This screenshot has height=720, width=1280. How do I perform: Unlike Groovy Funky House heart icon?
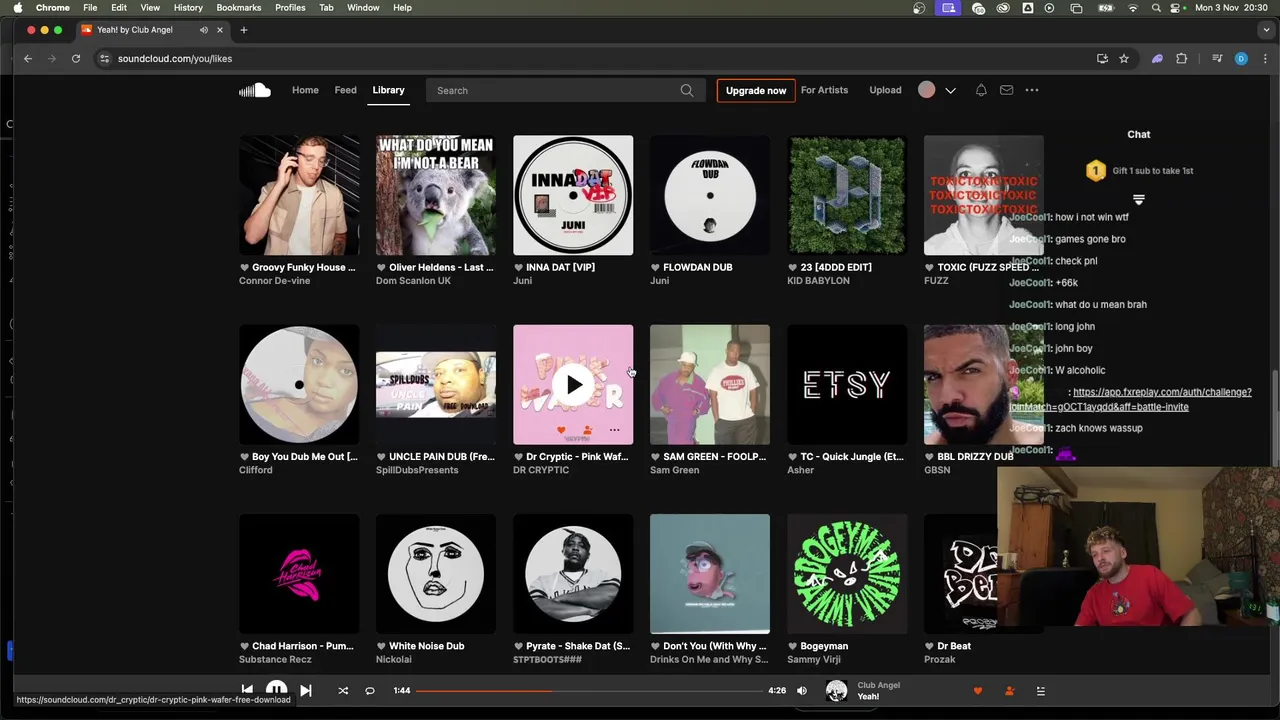coord(244,267)
